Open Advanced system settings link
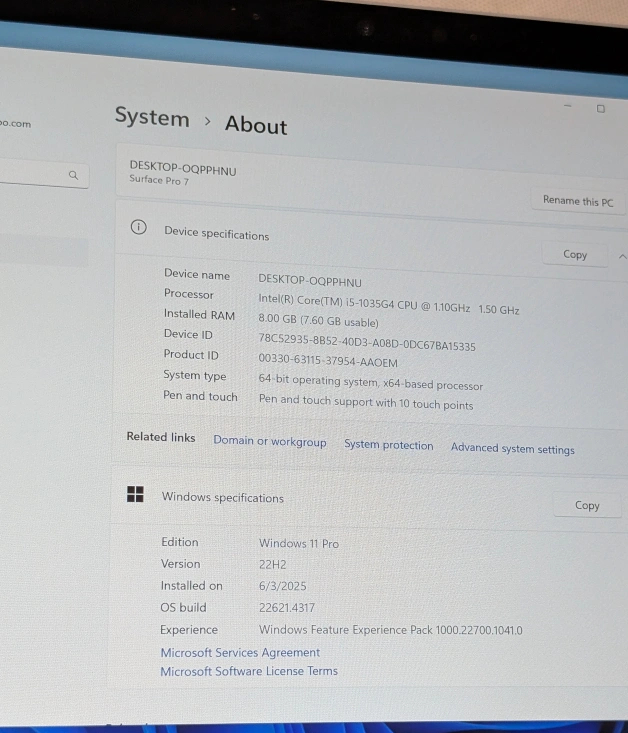Image resolution: width=628 pixels, height=733 pixels. point(513,449)
